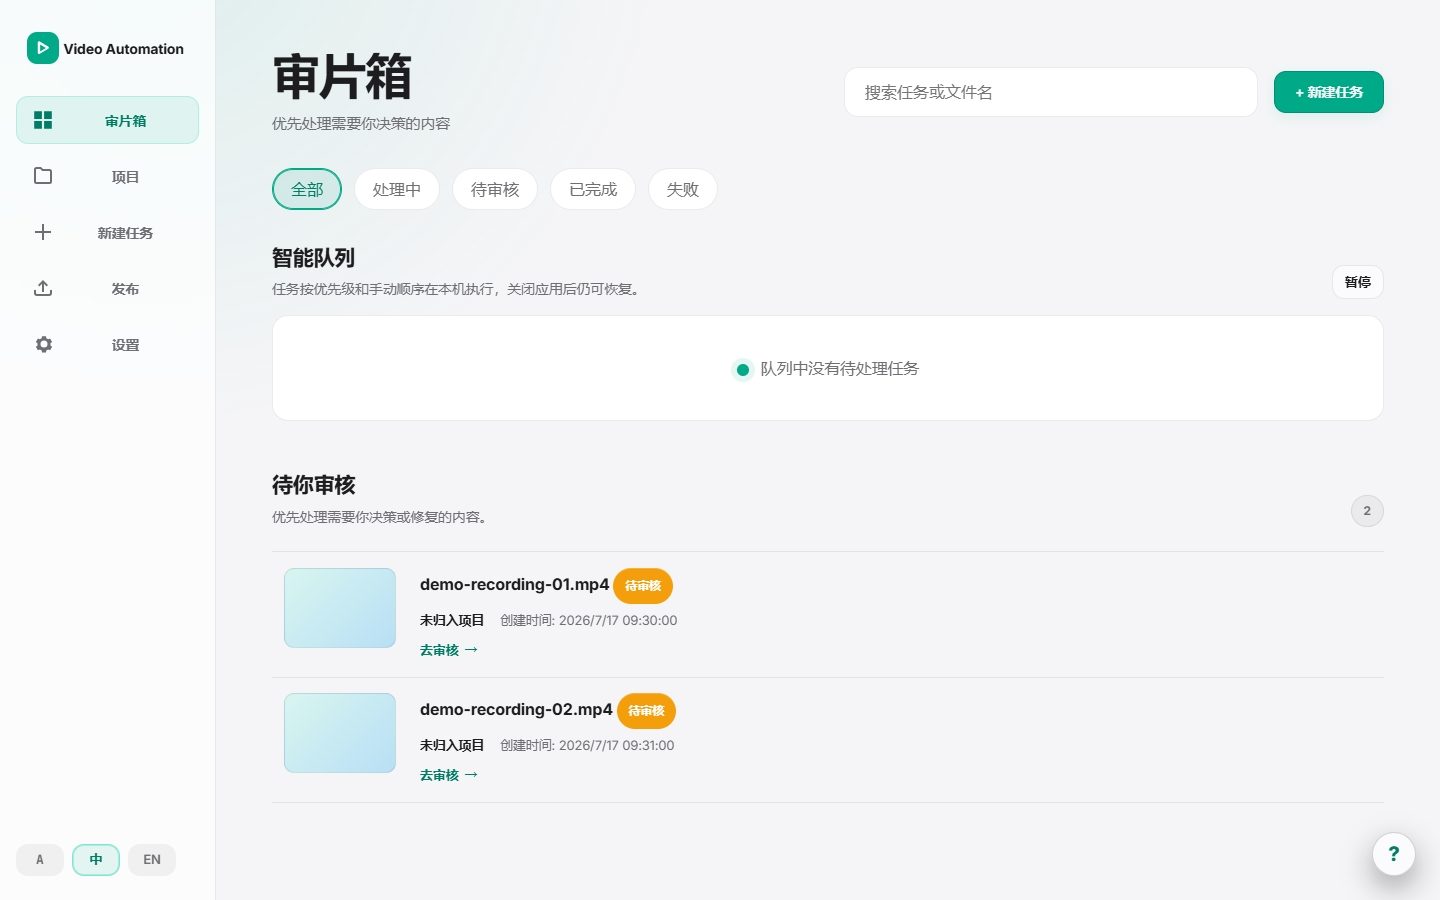Viewport: 1440px width, 900px height.
Task: Switch interface language to 中
Action: 96,860
